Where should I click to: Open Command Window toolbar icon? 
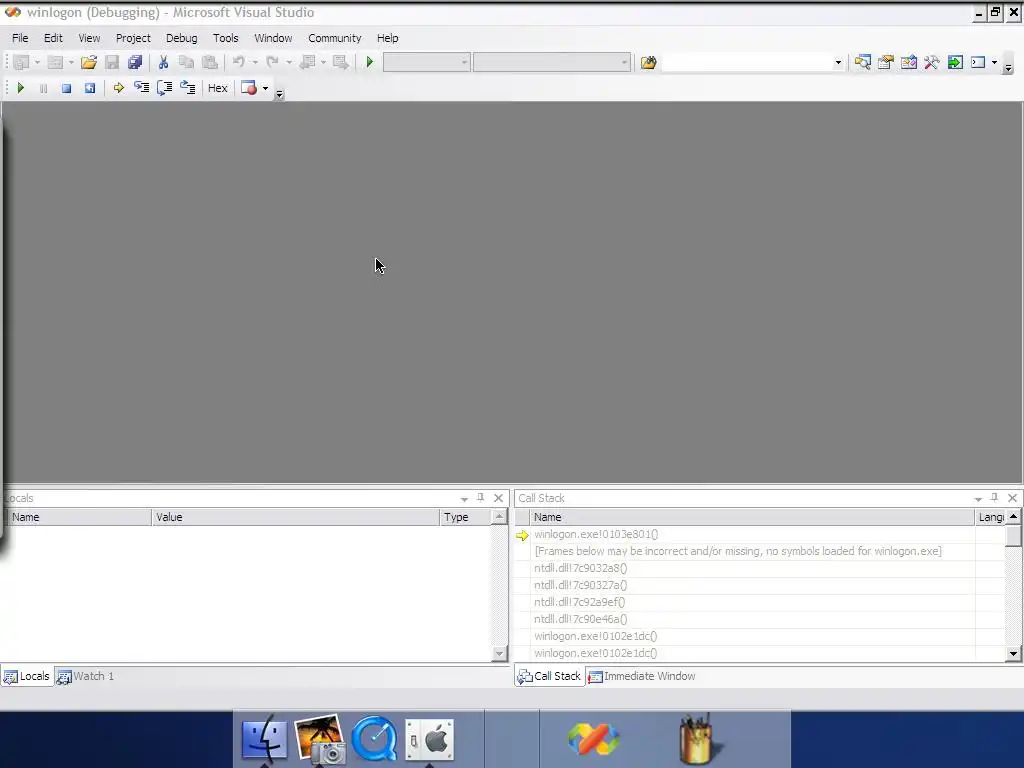[x=978, y=62]
